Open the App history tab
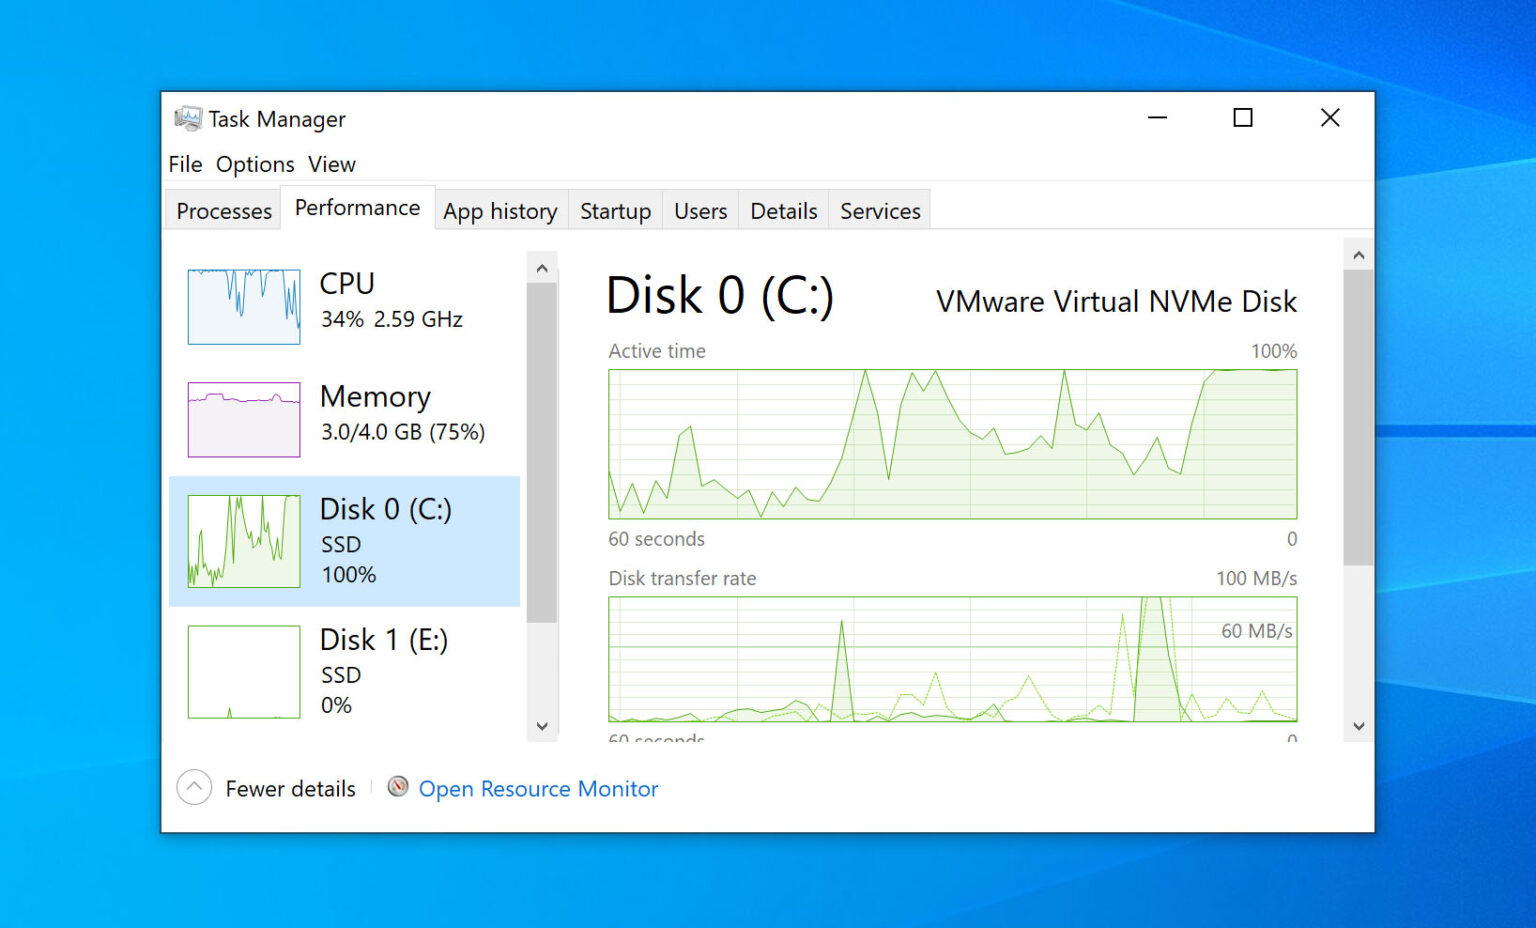Viewport: 1536px width, 928px height. pos(500,210)
